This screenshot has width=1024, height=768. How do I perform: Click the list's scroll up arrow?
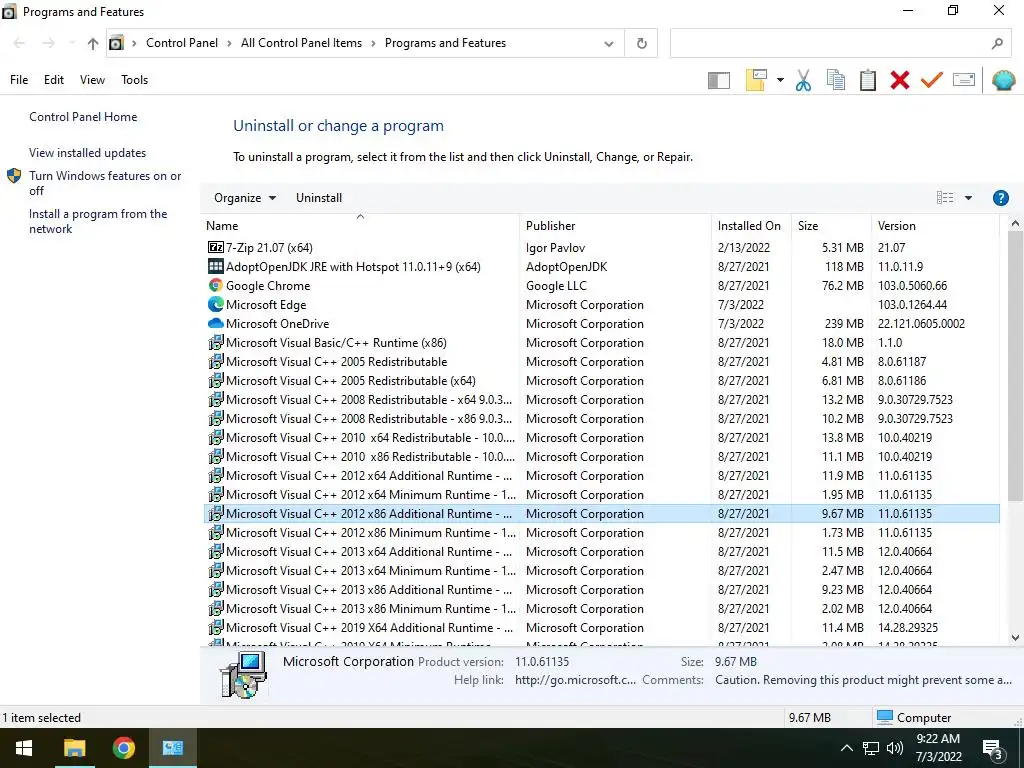click(1015, 223)
